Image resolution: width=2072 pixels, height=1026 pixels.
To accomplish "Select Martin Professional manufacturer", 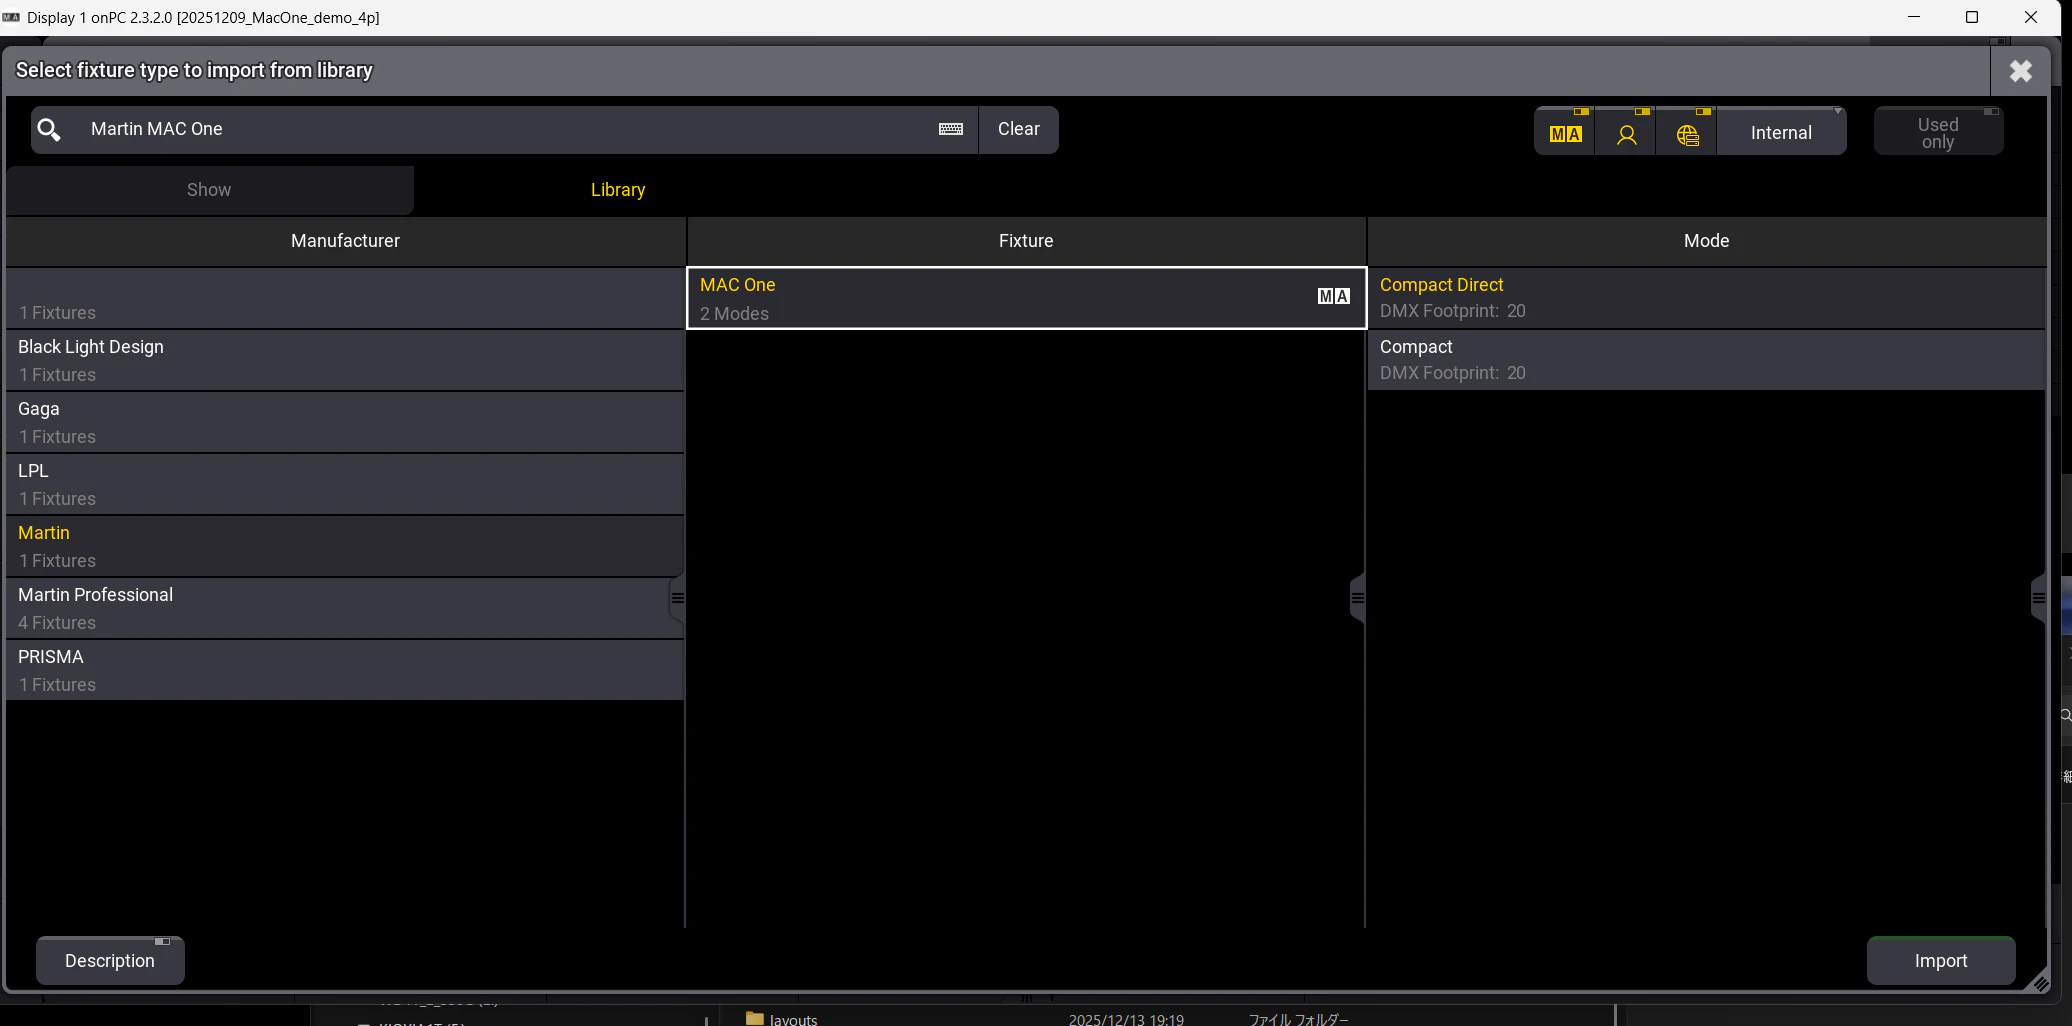I will tap(345, 608).
